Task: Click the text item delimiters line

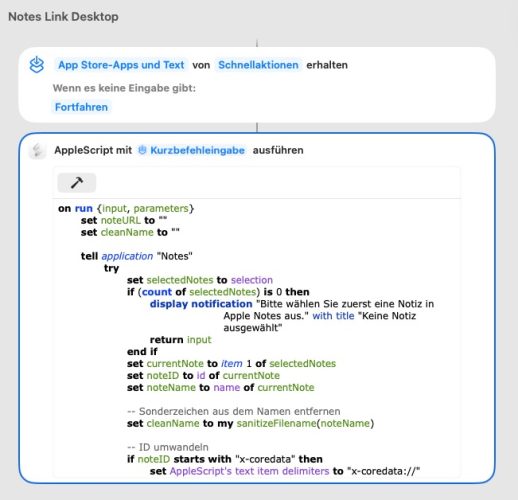Action: (285, 471)
